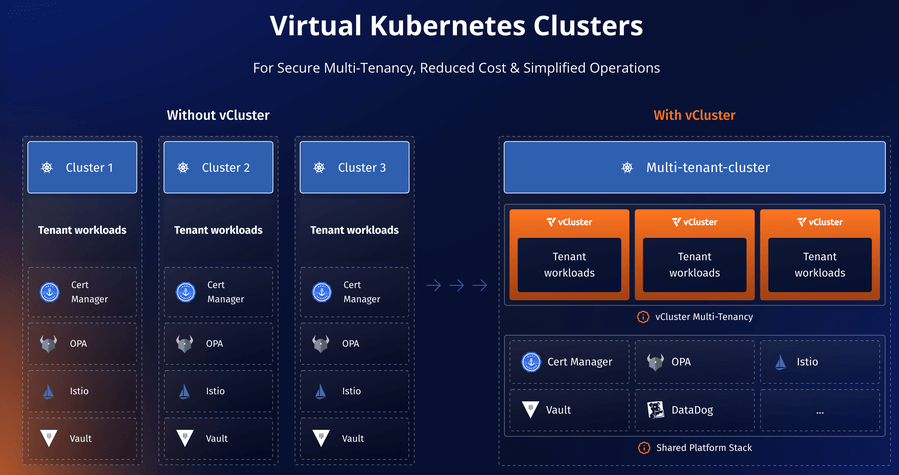Click 'Cert Manager' label under Cluster 1
The image size is (899, 475).
pyautogui.click(x=89, y=292)
